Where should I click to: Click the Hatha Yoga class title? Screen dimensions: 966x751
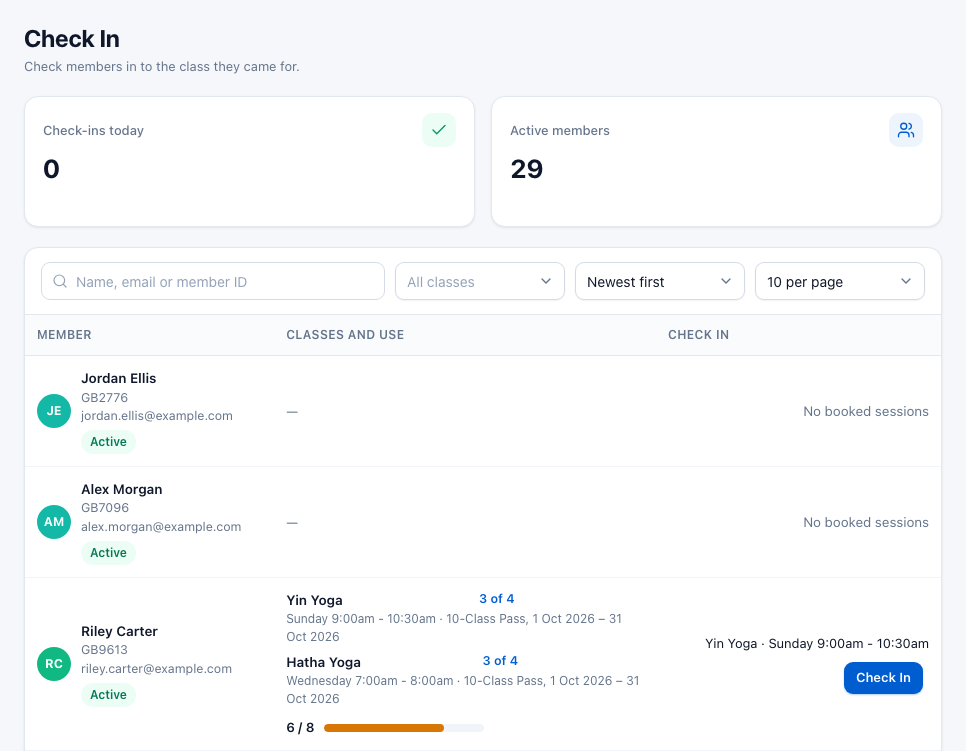[323, 662]
